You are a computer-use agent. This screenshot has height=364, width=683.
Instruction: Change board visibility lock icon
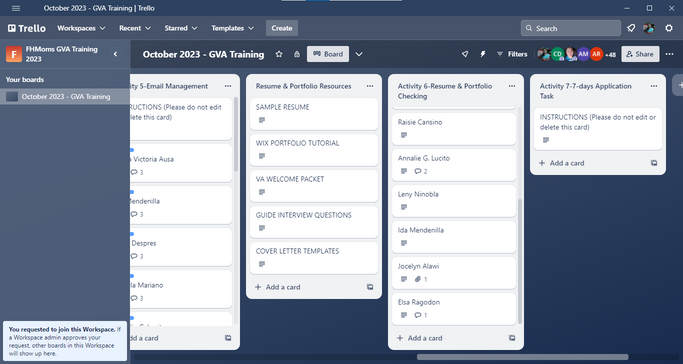point(297,54)
